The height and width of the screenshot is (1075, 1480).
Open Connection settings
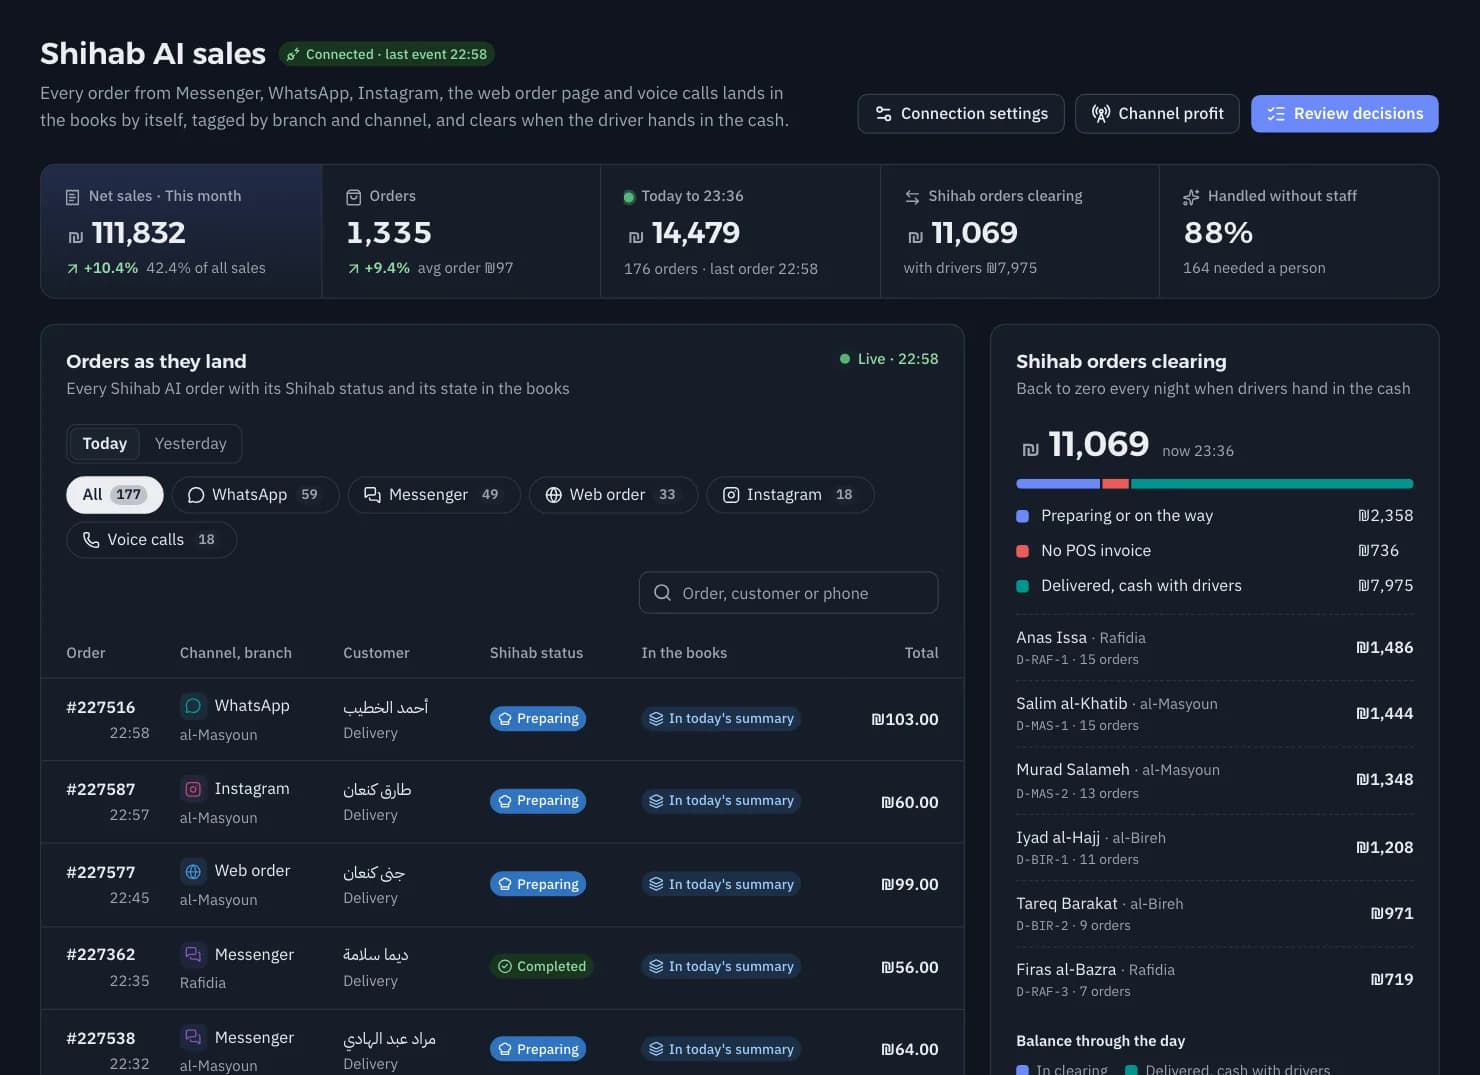pos(962,114)
